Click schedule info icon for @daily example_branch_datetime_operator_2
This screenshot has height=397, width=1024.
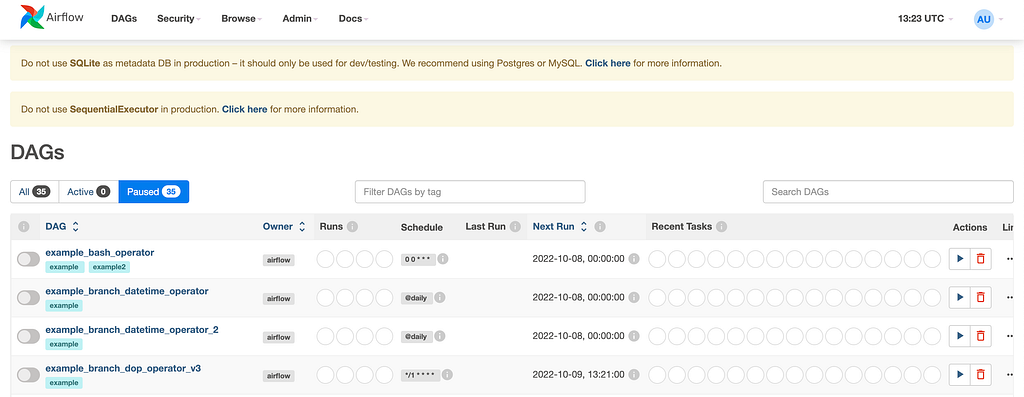tap(440, 336)
